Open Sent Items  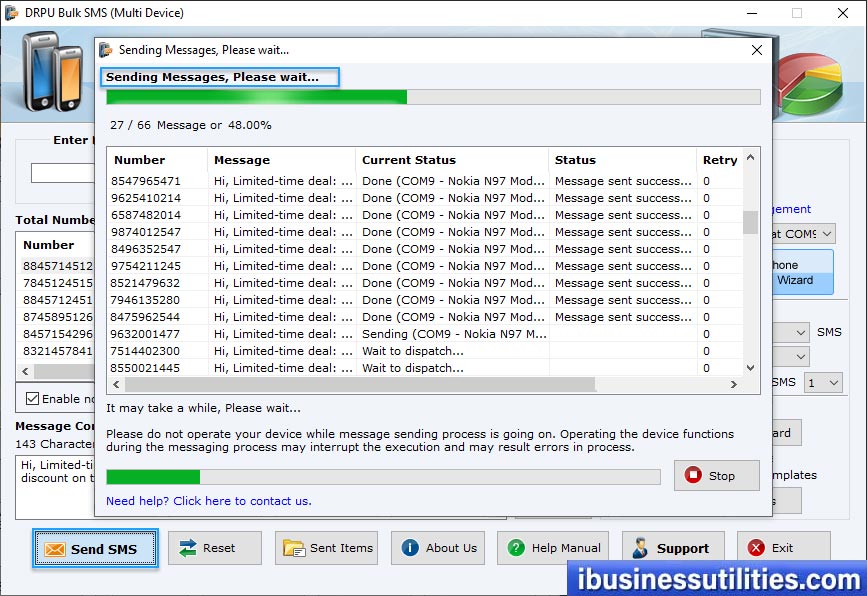[326, 548]
